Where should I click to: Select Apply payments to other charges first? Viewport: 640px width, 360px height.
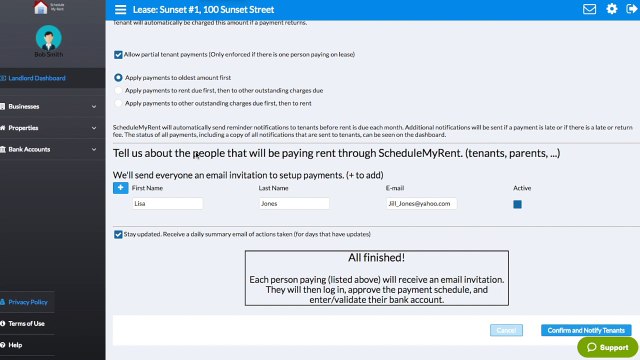(118, 103)
